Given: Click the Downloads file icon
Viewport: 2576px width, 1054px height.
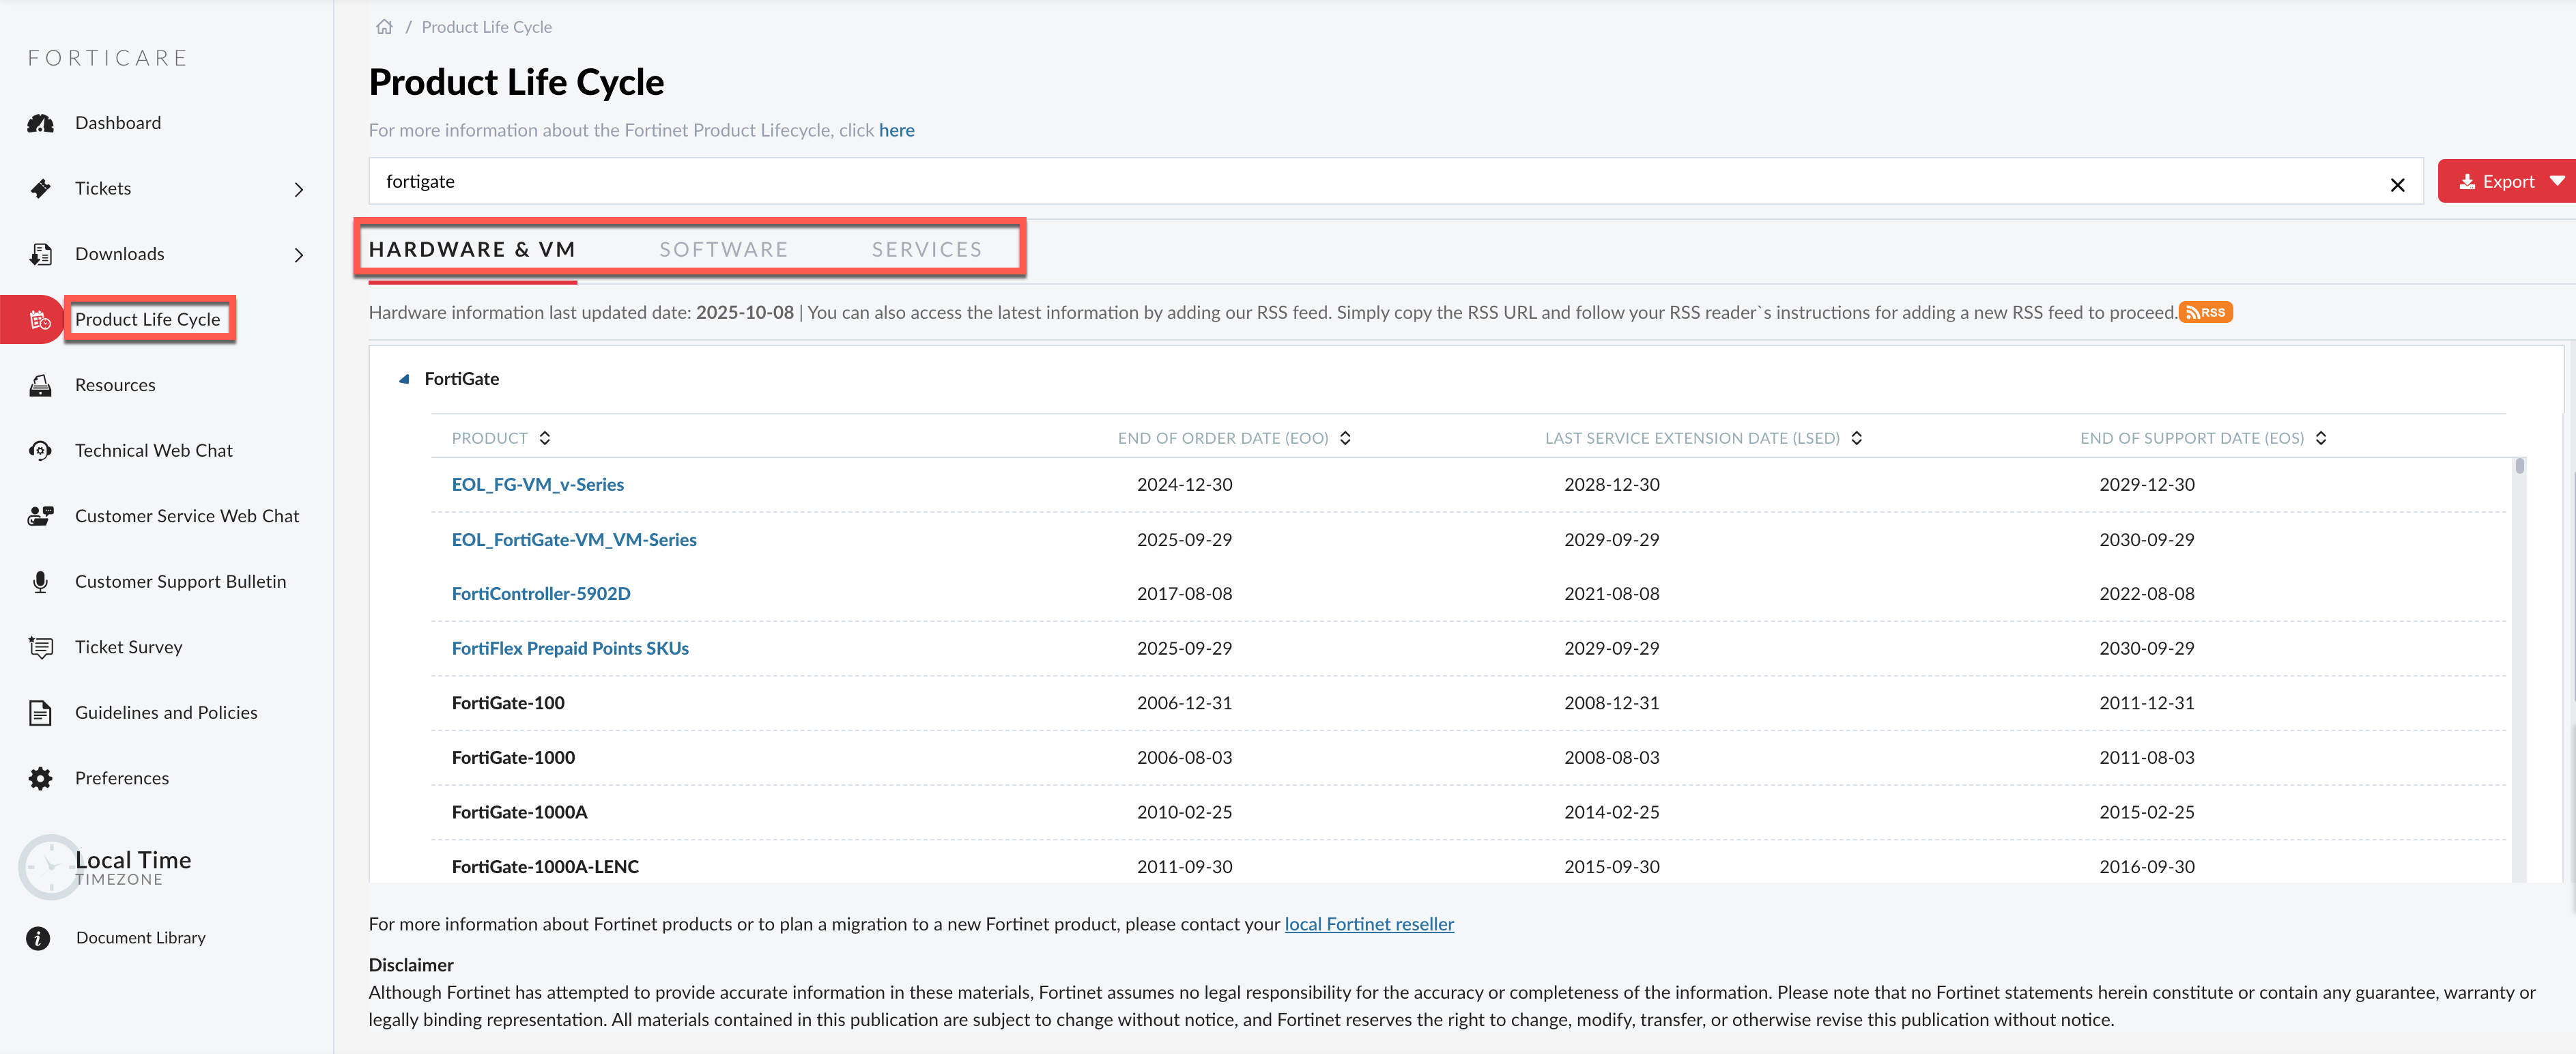Looking at the screenshot, I should (40, 254).
